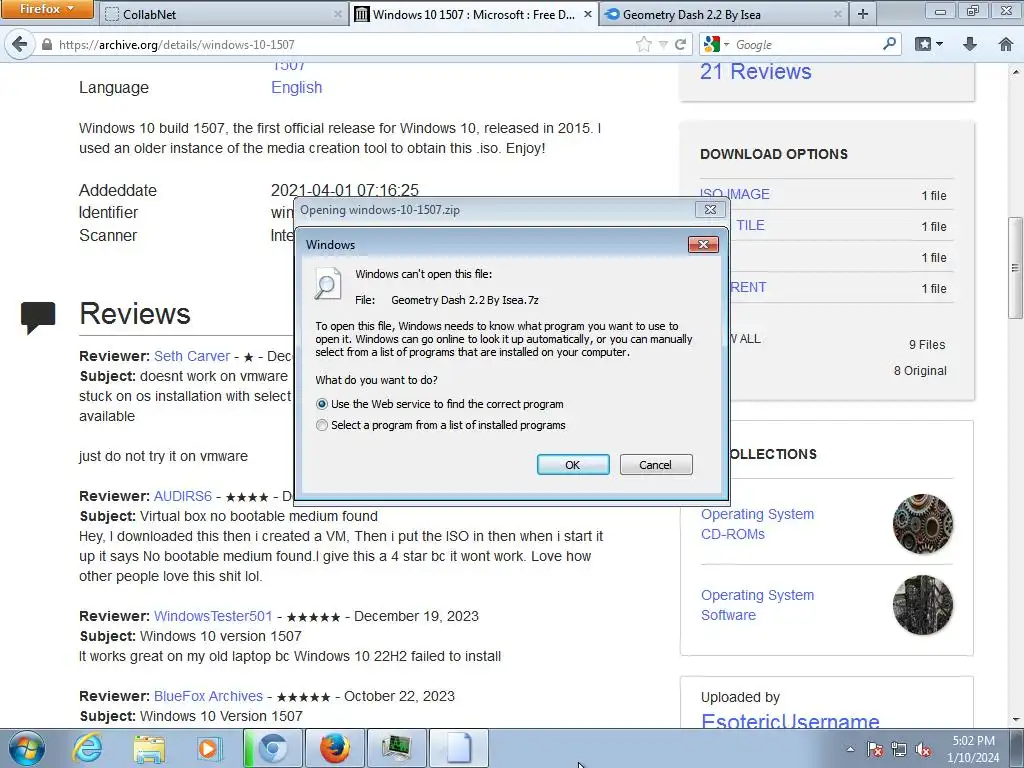Image resolution: width=1024 pixels, height=768 pixels.
Task: Open EsotericUsername uploader link
Action: point(790,721)
